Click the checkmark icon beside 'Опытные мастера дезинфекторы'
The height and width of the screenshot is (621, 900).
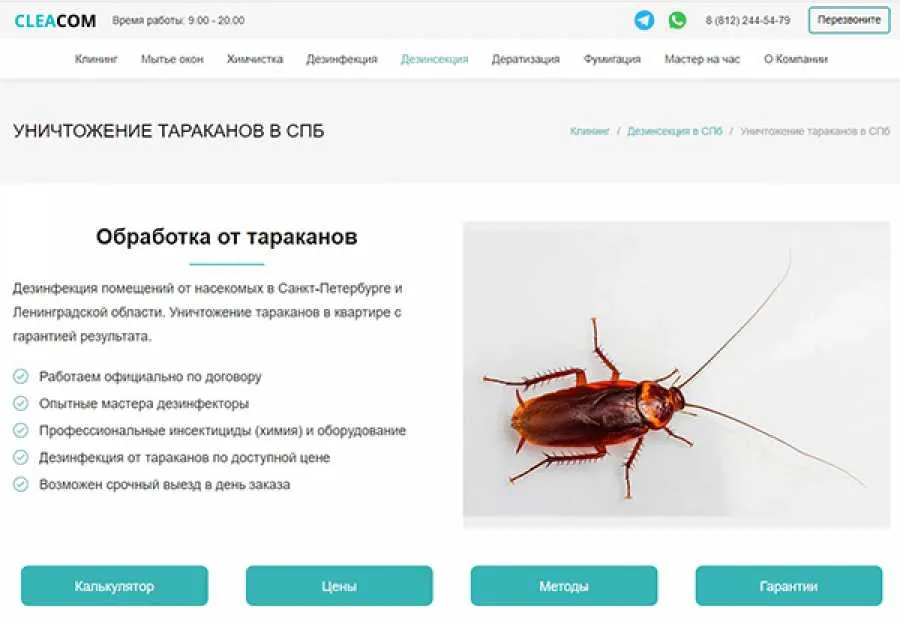click(x=21, y=403)
